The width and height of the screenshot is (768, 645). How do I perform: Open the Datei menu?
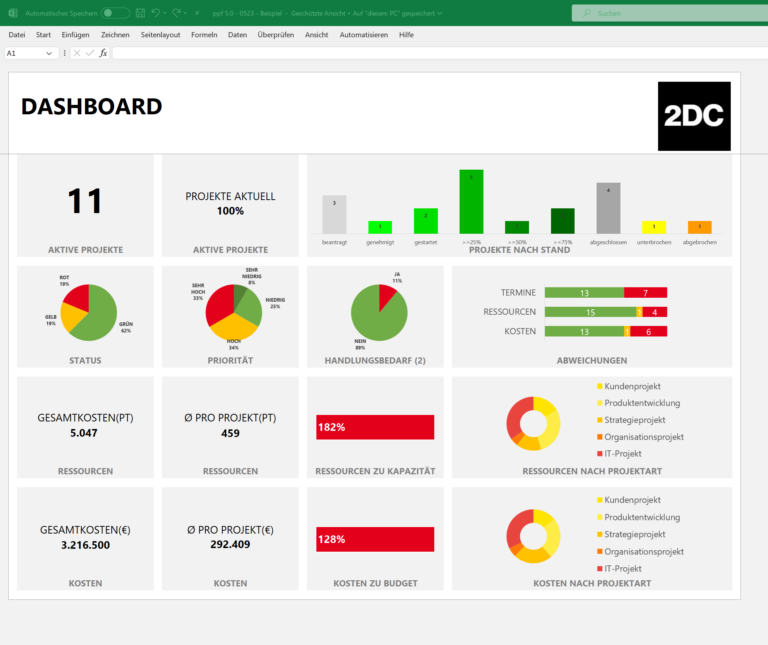(17, 35)
